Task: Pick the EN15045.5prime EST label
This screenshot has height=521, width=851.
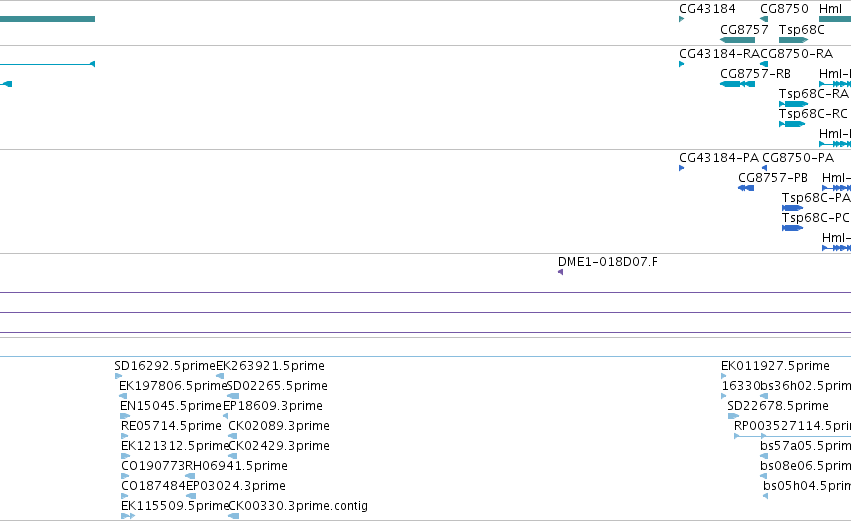Action: (x=171, y=406)
